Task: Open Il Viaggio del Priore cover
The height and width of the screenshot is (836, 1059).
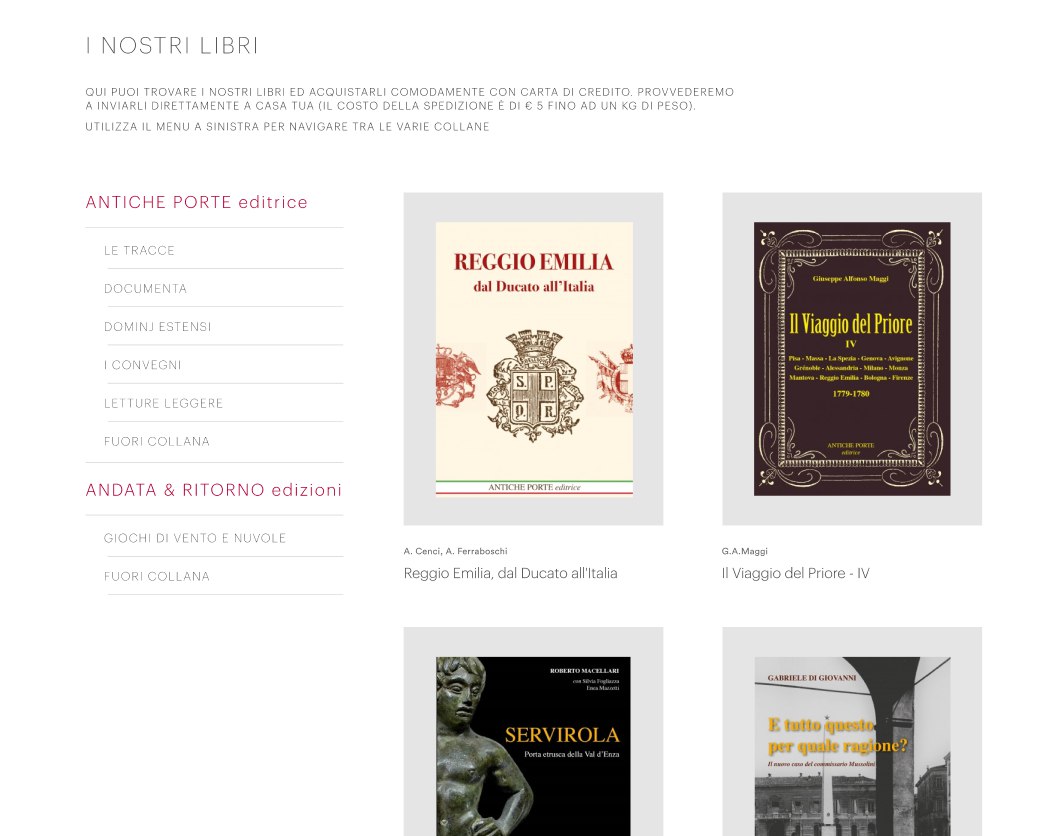Action: (x=852, y=359)
